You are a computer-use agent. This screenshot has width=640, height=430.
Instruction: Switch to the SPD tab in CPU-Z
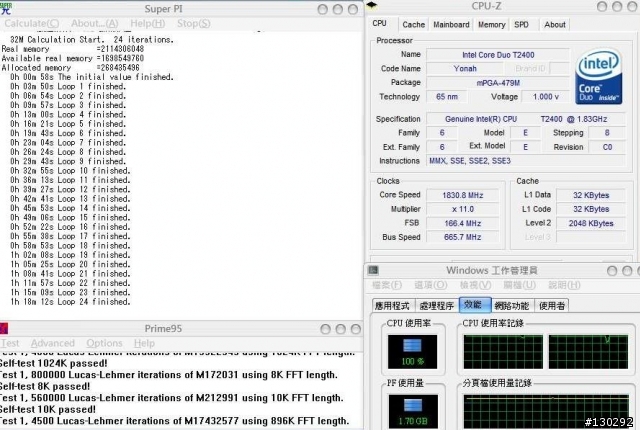tap(521, 25)
